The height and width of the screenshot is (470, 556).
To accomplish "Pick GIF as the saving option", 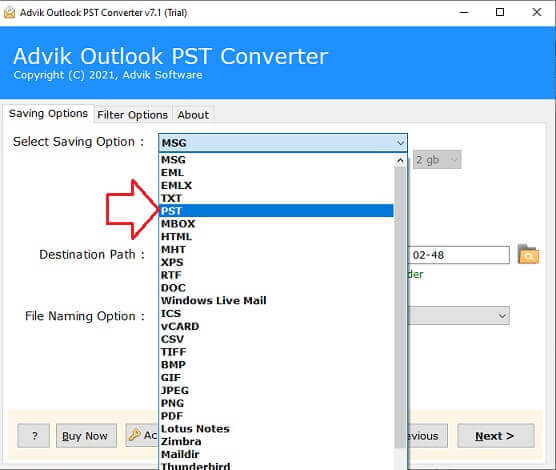I will pos(277,377).
